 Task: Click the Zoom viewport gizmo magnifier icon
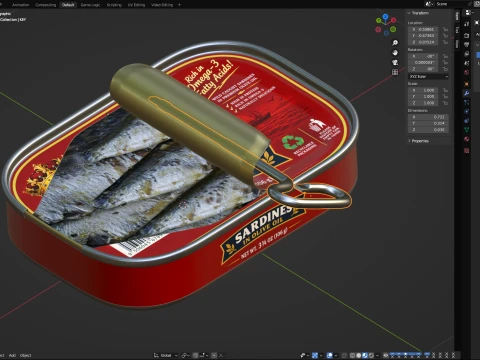click(395, 43)
